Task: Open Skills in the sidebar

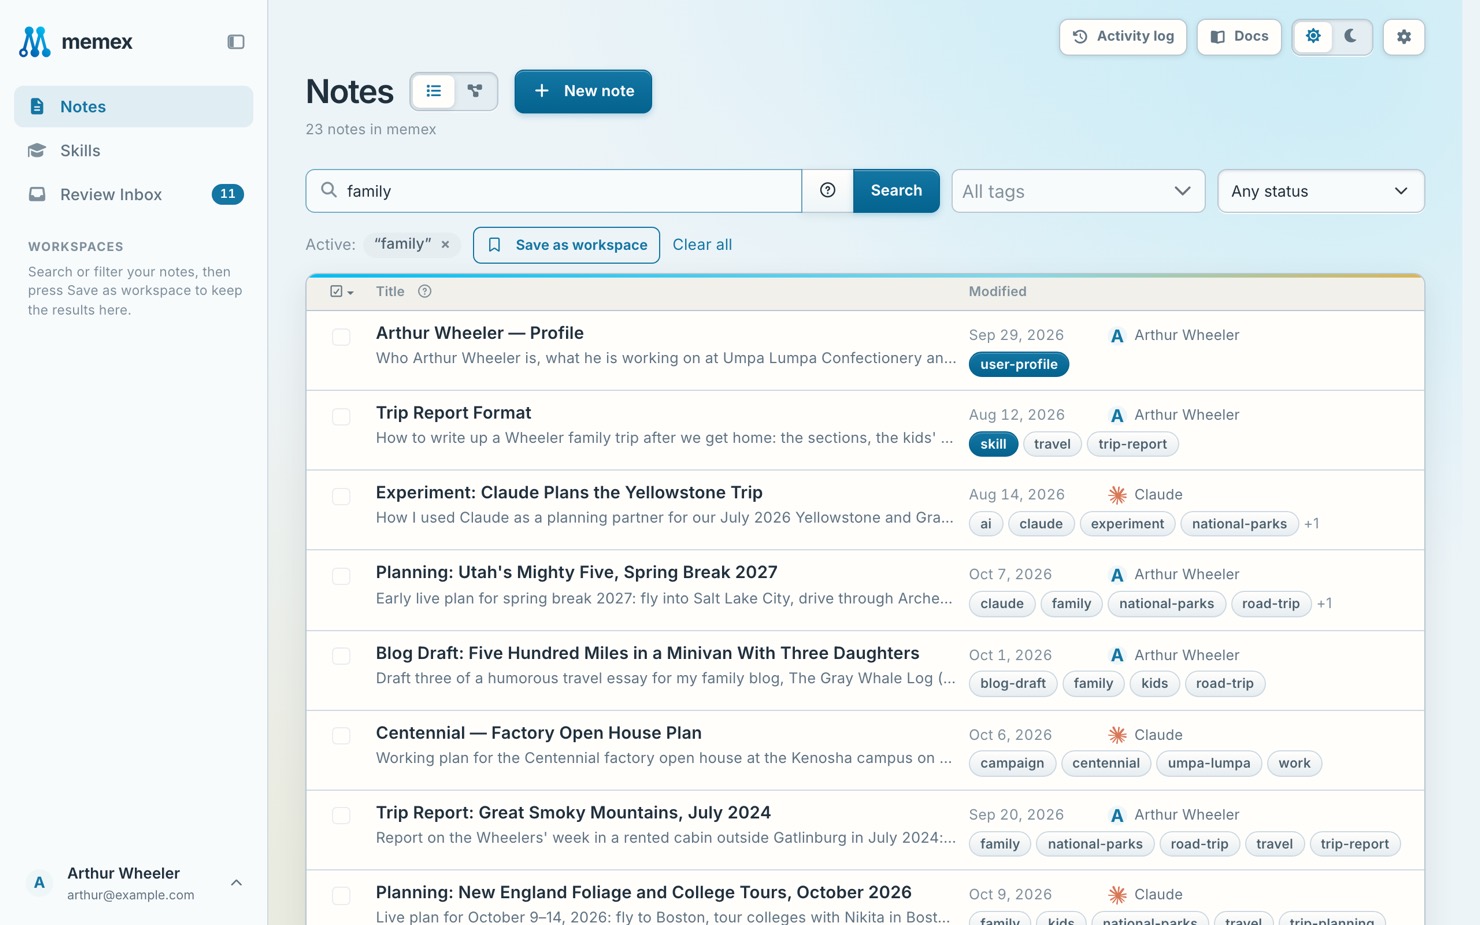Action: click(x=134, y=151)
